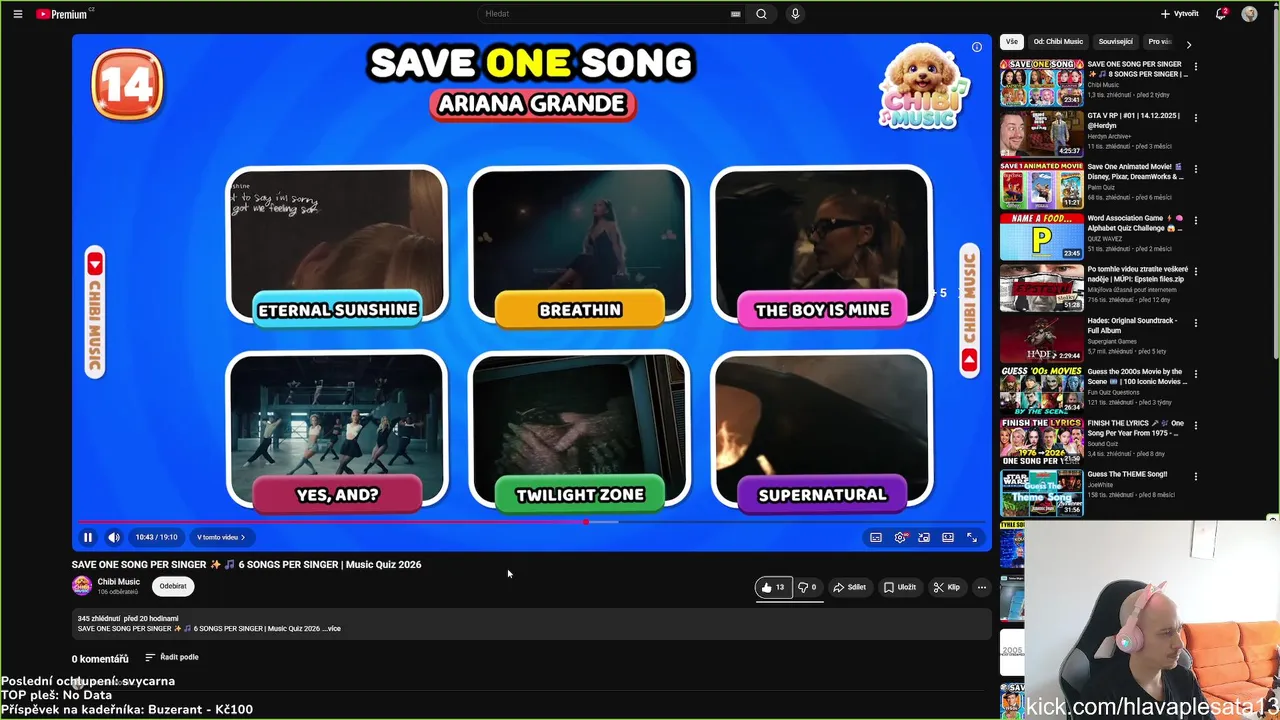Open options for 'FINISH THE LYRICS' suggestion
This screenshot has height=720, width=1280.
pos(1196,424)
